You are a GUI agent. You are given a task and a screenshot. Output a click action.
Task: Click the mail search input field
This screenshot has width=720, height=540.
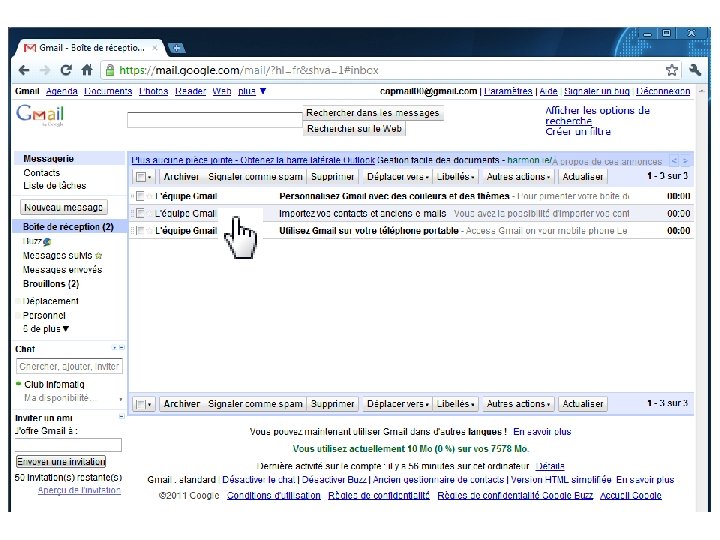214,119
